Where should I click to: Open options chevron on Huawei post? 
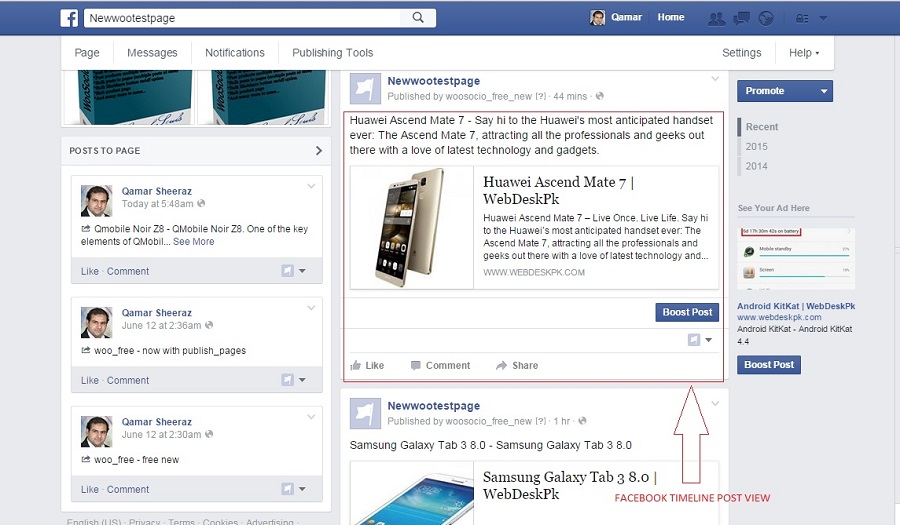click(715, 79)
